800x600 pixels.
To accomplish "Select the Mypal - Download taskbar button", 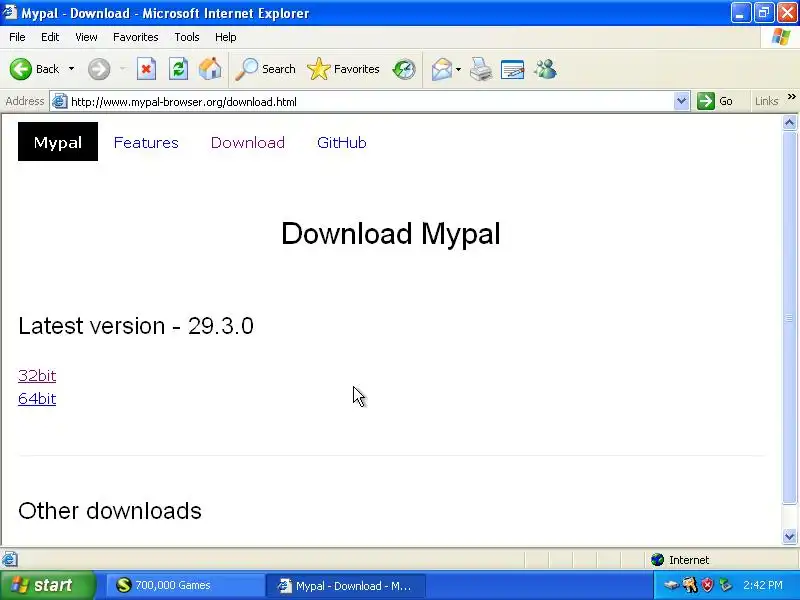I will [345, 585].
